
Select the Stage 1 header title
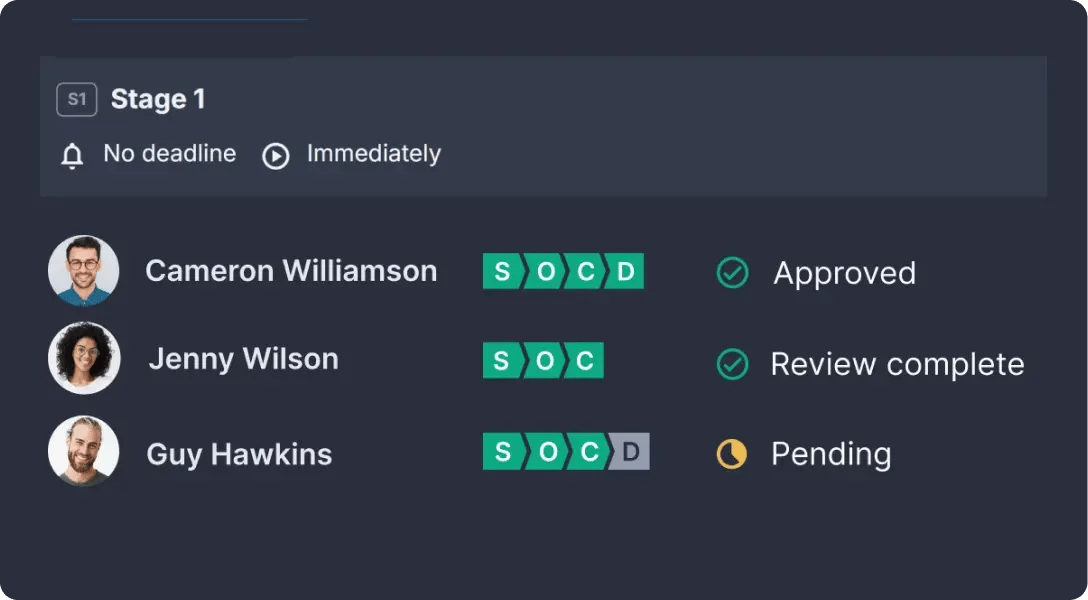click(x=158, y=99)
